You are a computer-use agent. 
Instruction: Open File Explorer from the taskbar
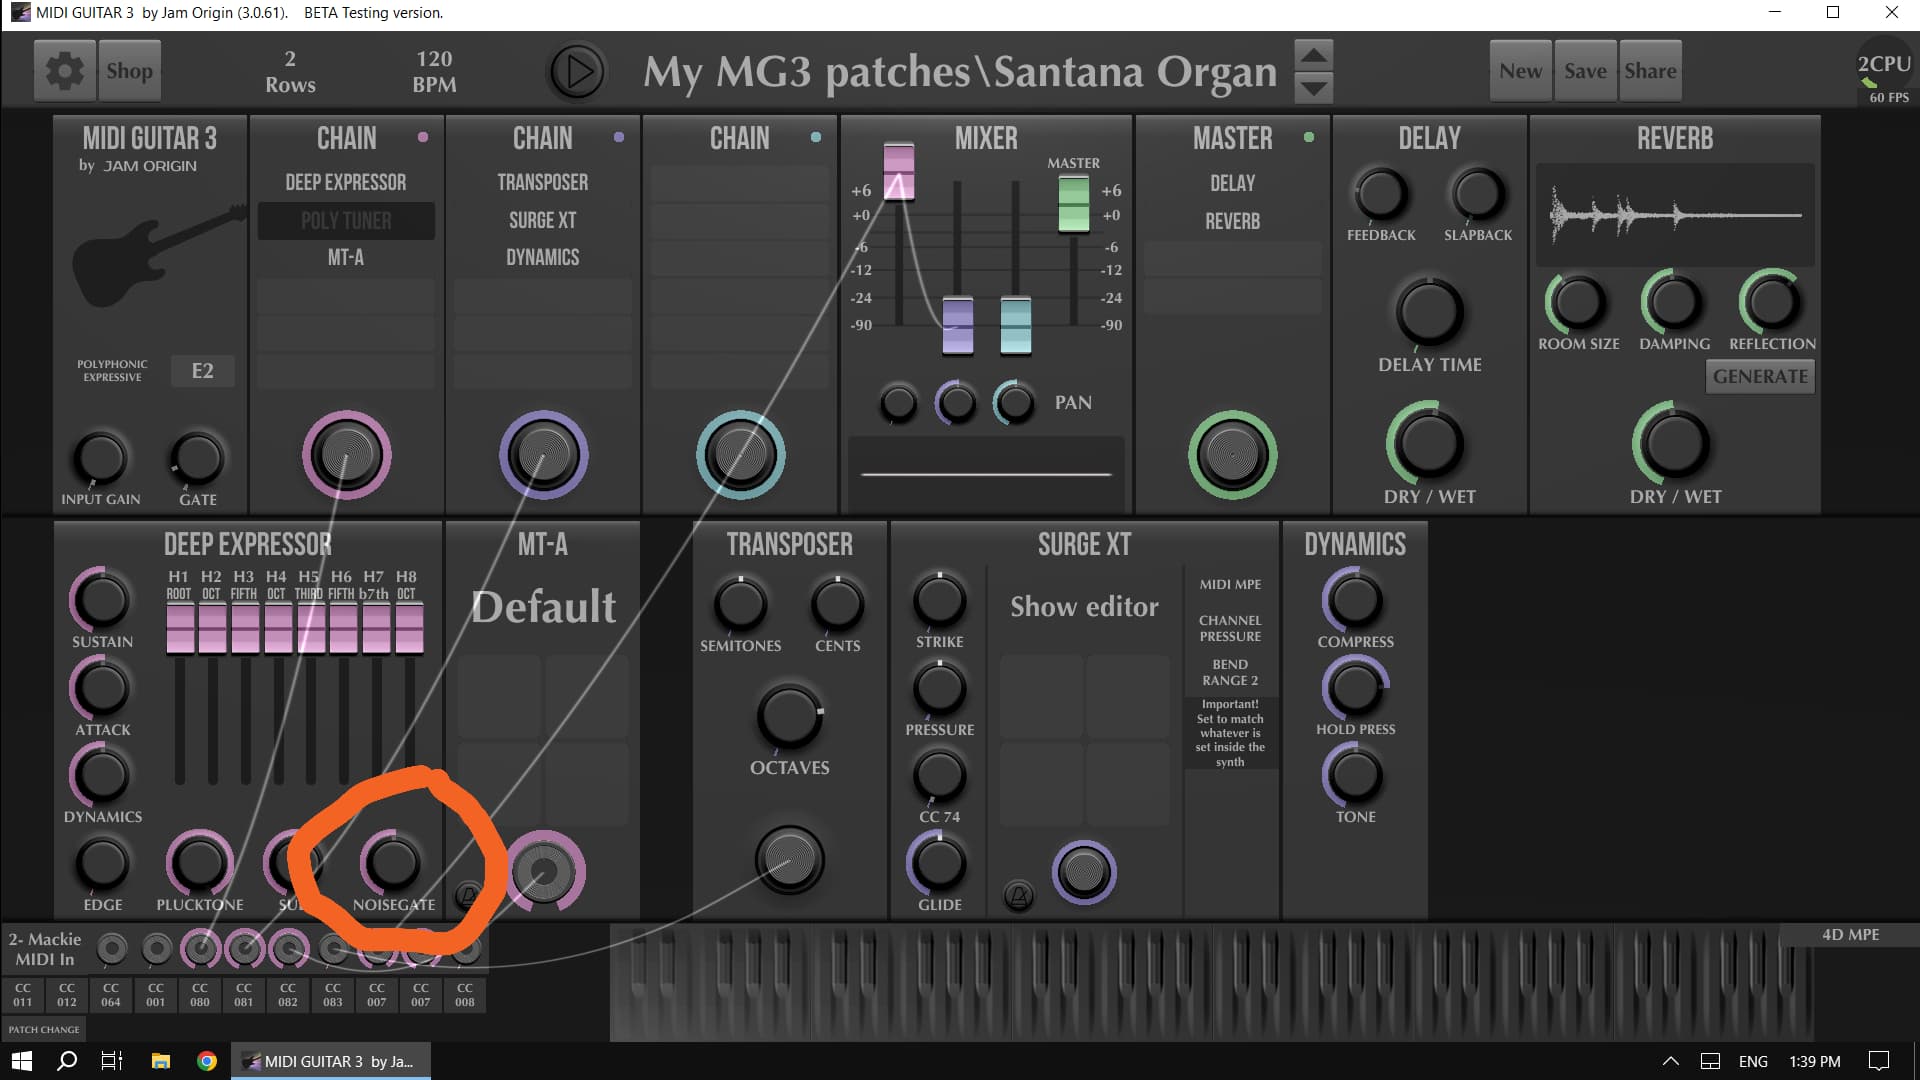tap(160, 1061)
